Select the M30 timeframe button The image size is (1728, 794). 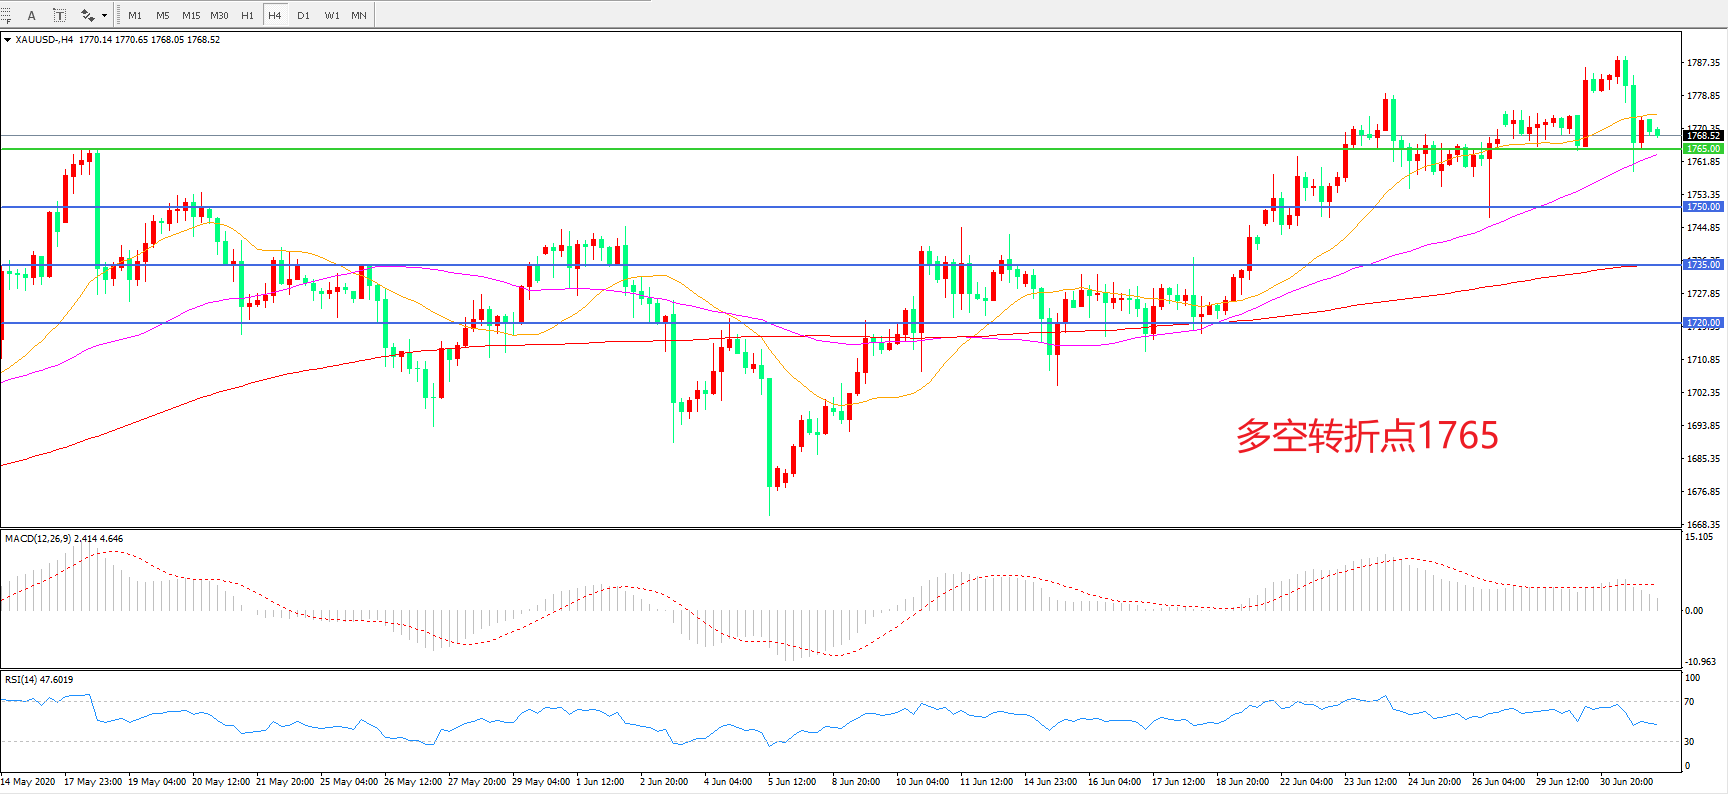point(219,16)
